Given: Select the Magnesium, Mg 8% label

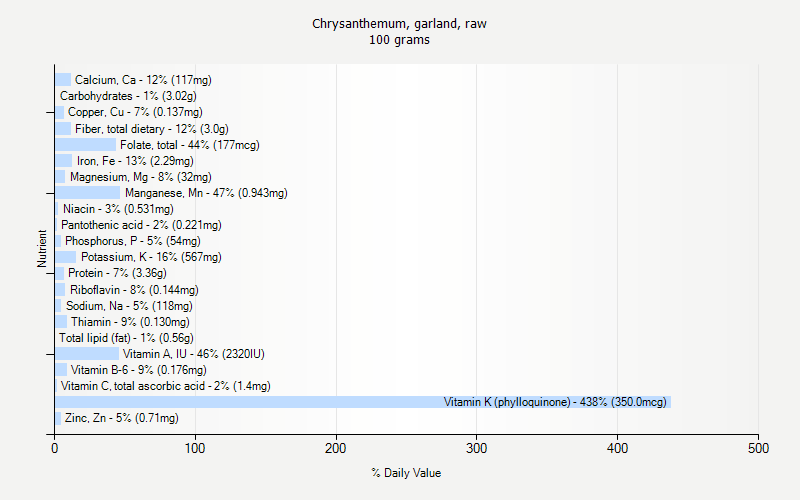Looking at the screenshot, I should tap(141, 177).
